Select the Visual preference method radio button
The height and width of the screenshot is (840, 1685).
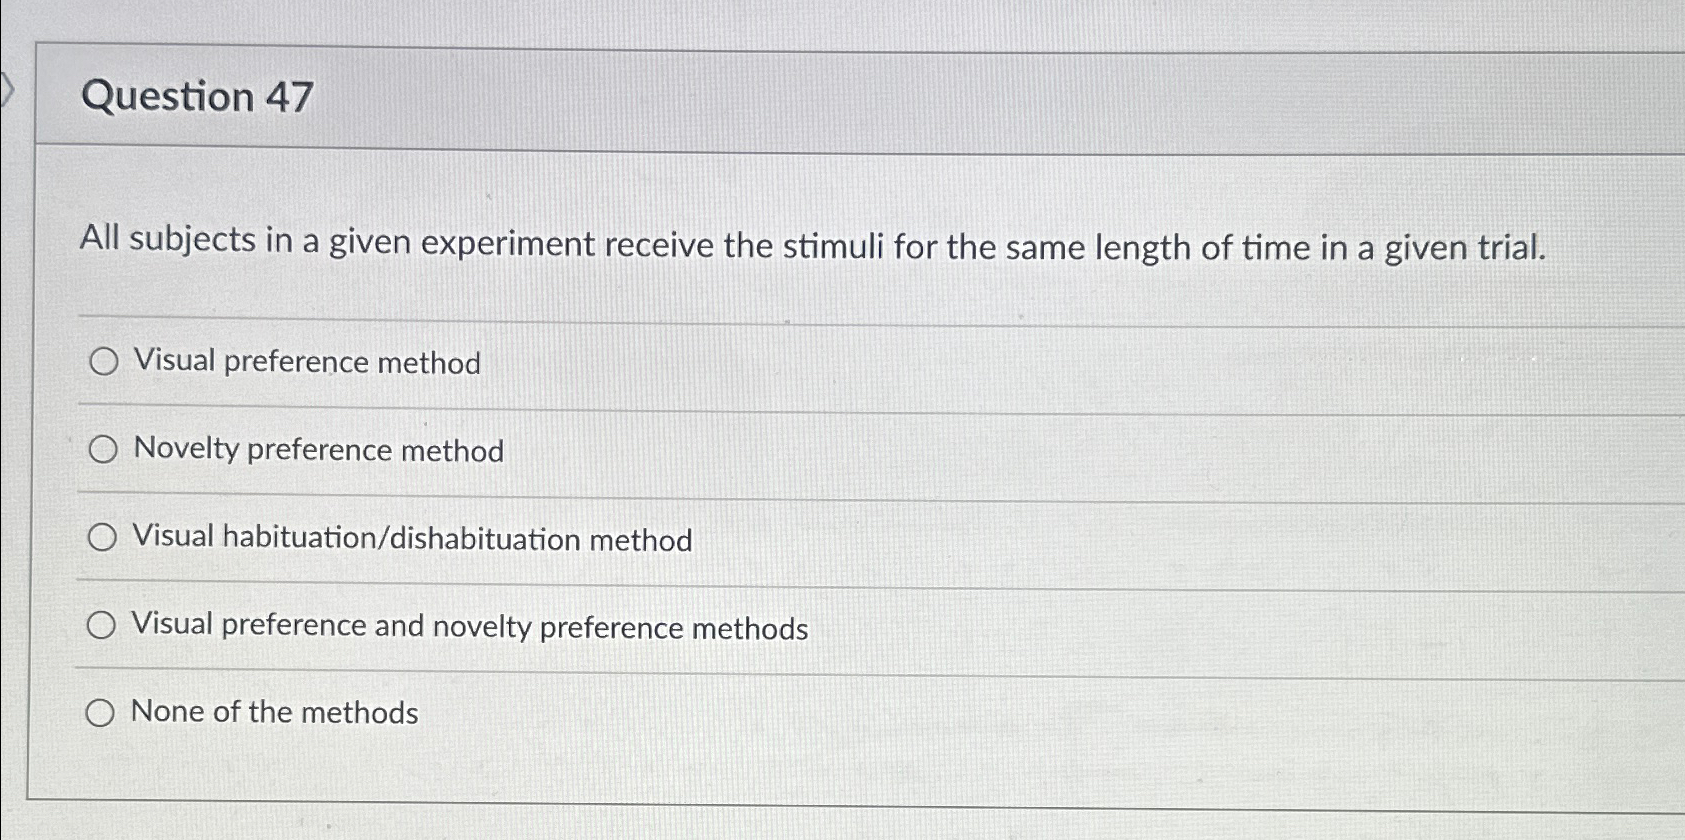103,363
